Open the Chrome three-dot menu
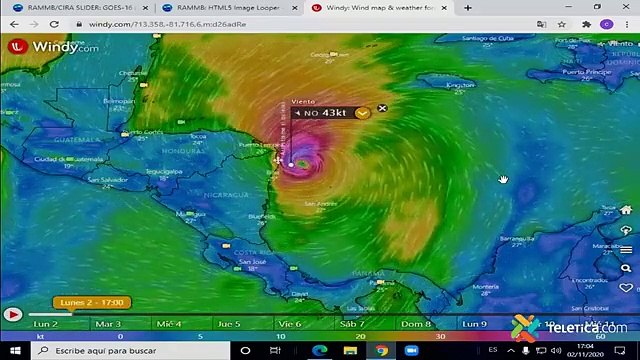The image size is (640, 360). tap(627, 24)
